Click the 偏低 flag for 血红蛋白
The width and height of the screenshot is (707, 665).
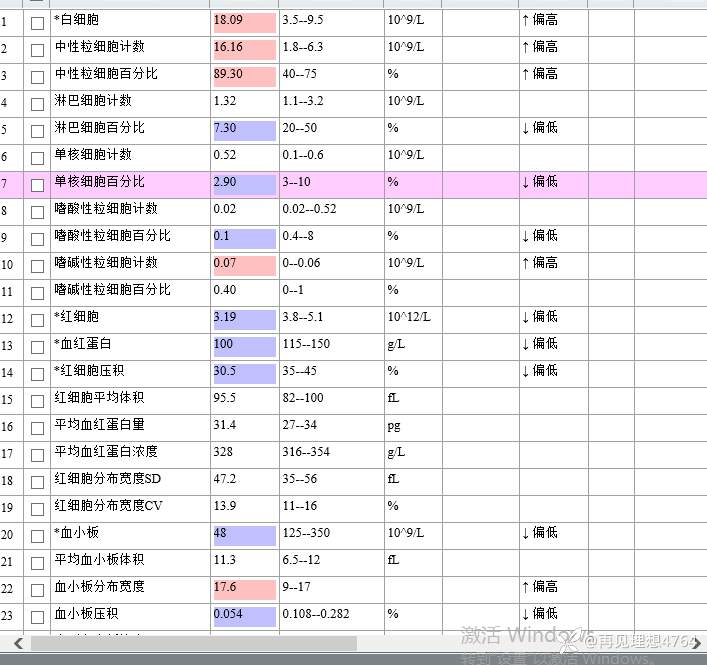pos(540,344)
